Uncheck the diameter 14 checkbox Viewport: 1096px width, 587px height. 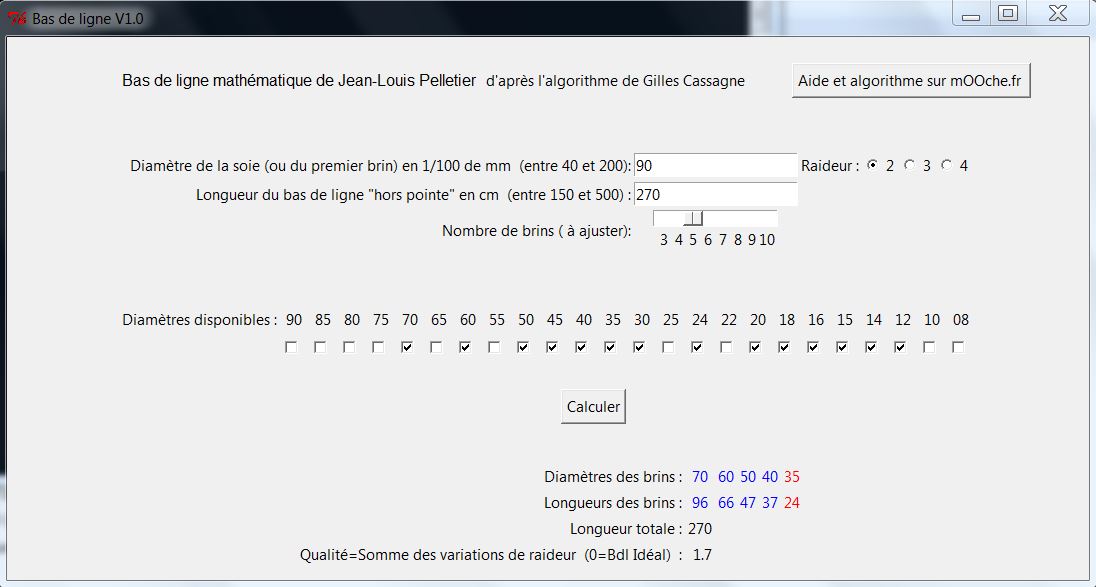[872, 347]
